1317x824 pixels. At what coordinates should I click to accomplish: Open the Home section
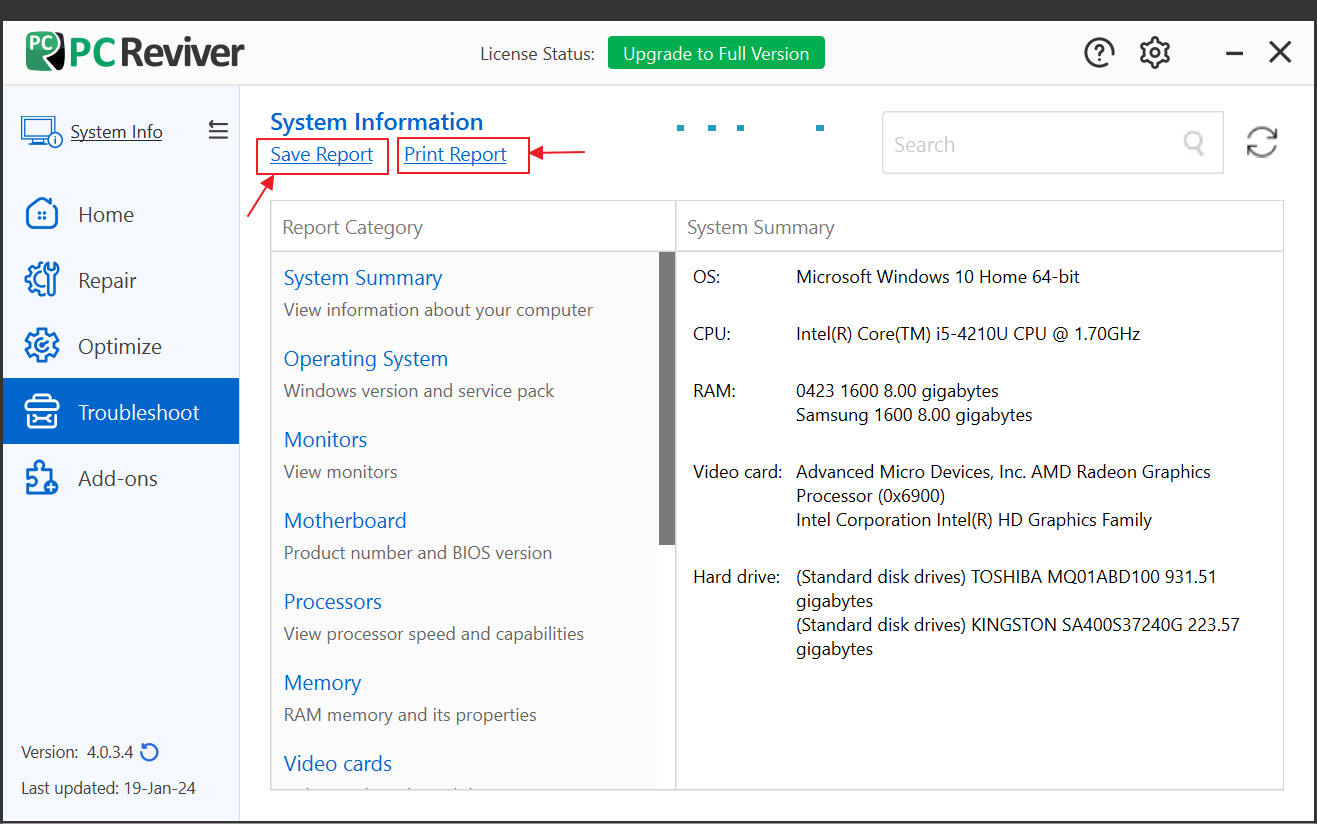coord(120,214)
